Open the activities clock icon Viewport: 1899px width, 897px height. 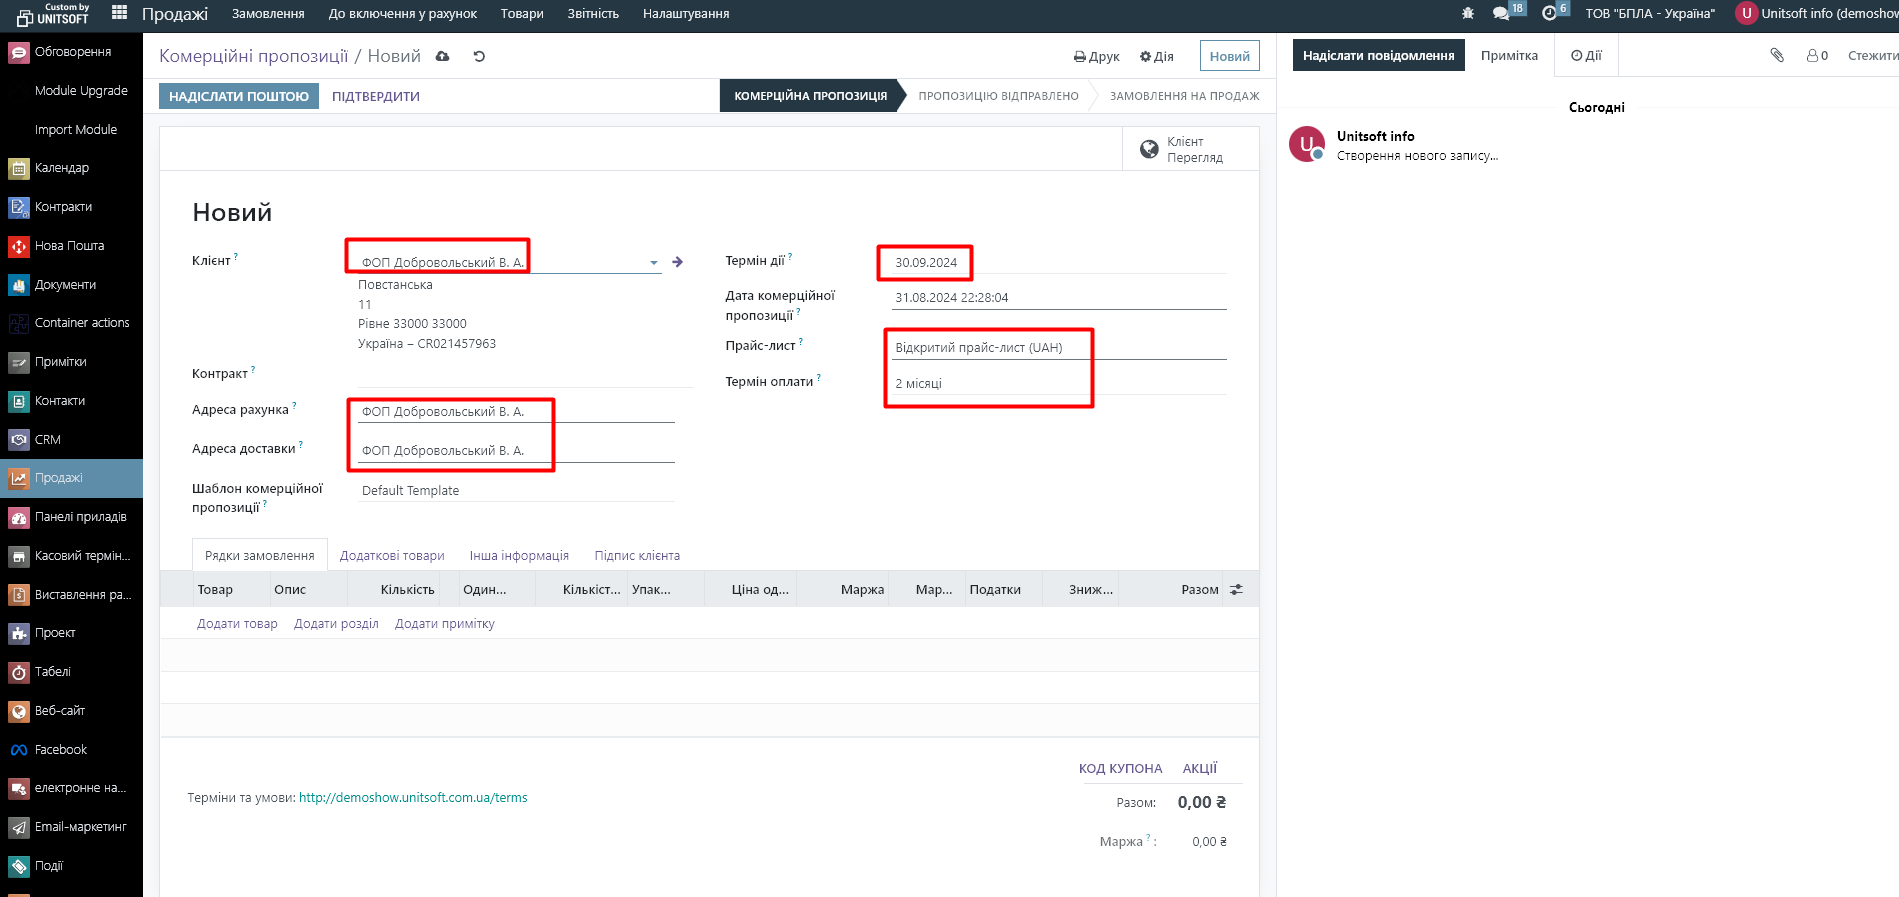click(x=1549, y=14)
